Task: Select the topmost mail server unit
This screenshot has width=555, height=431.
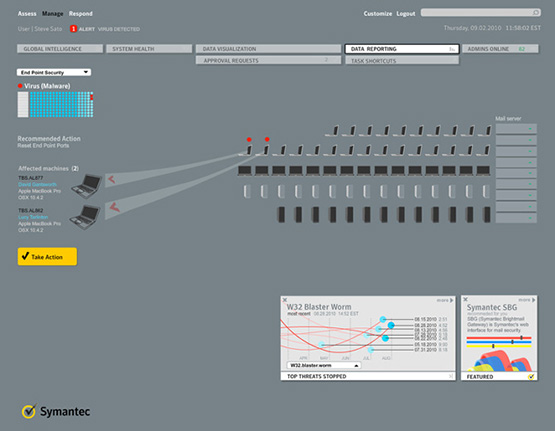Action: tap(516, 129)
